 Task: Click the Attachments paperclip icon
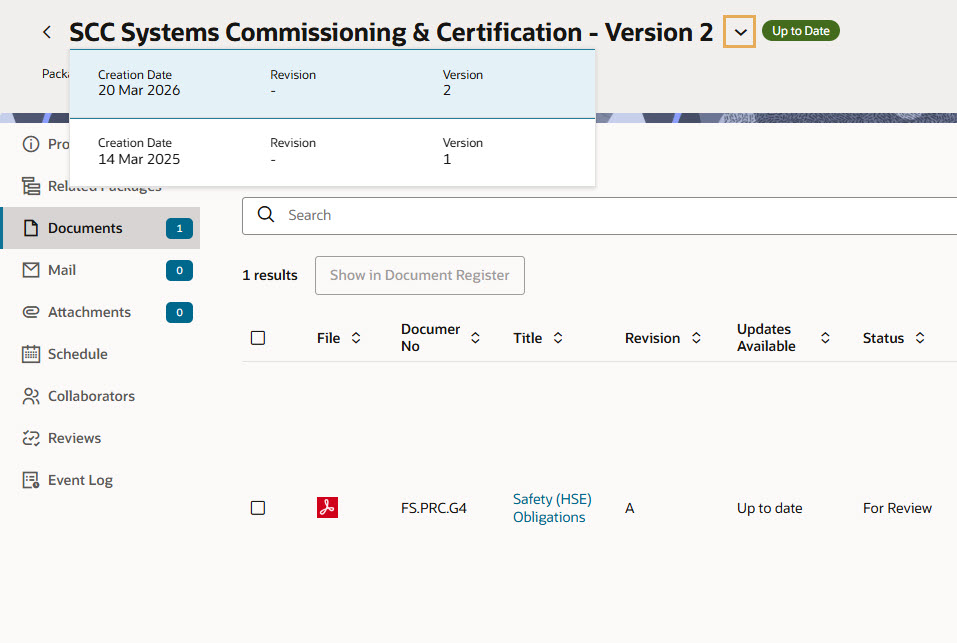(30, 312)
